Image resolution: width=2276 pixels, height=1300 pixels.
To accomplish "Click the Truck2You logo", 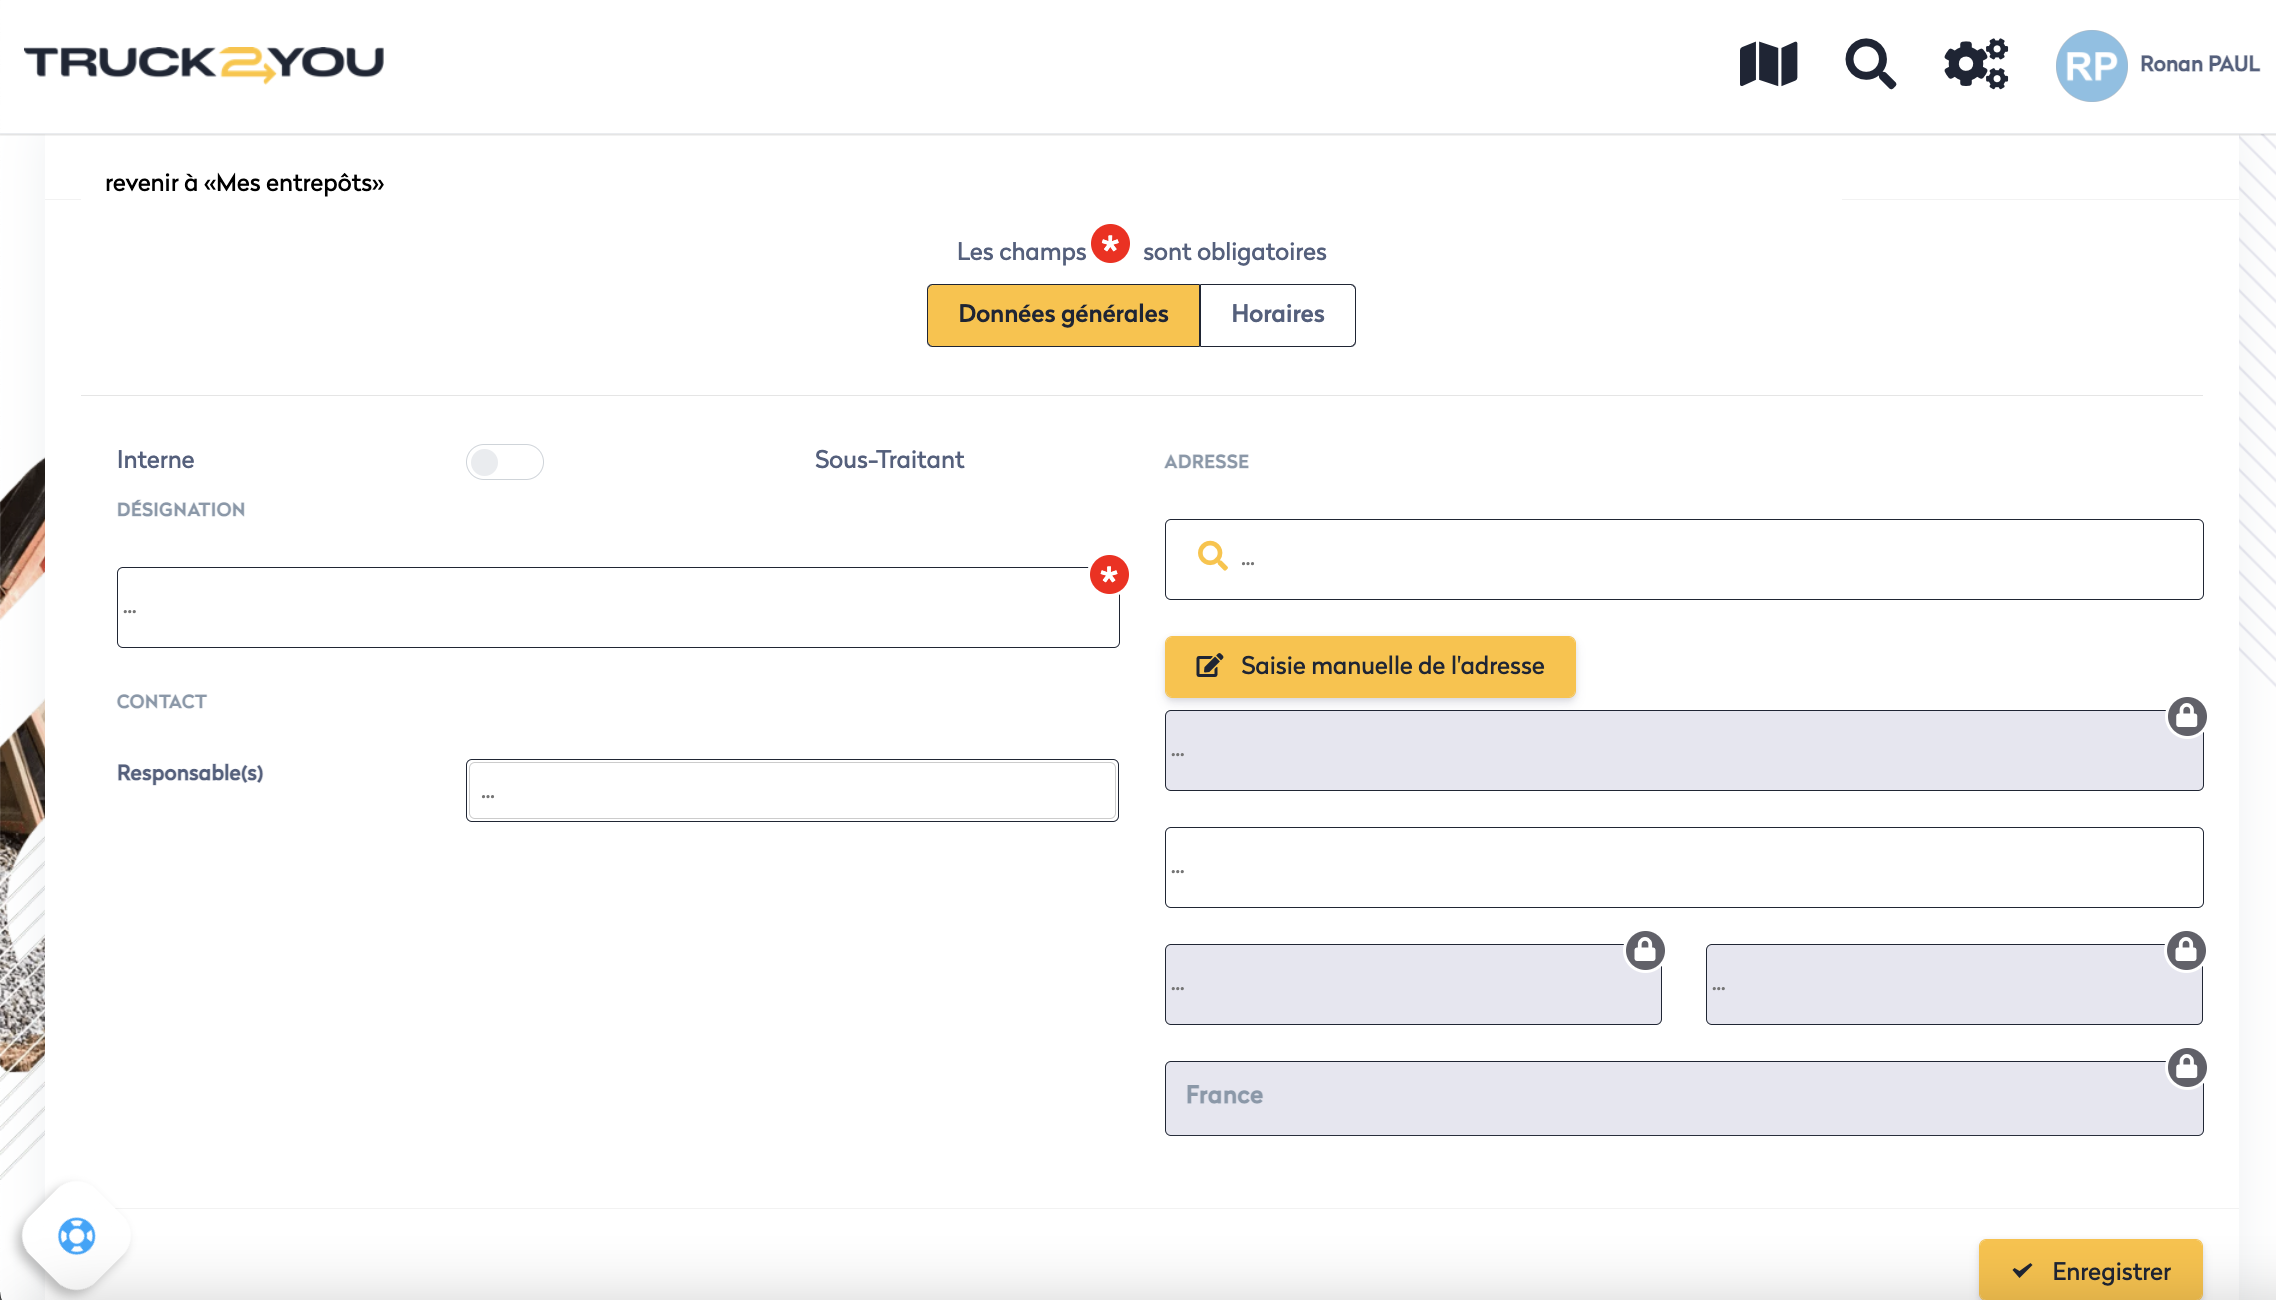I will coord(204,63).
